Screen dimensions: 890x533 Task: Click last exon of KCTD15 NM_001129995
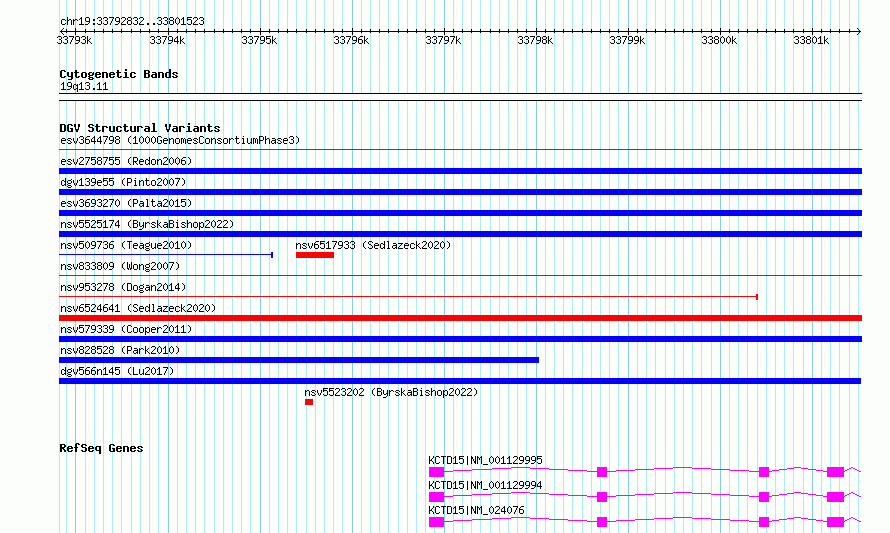click(836, 472)
